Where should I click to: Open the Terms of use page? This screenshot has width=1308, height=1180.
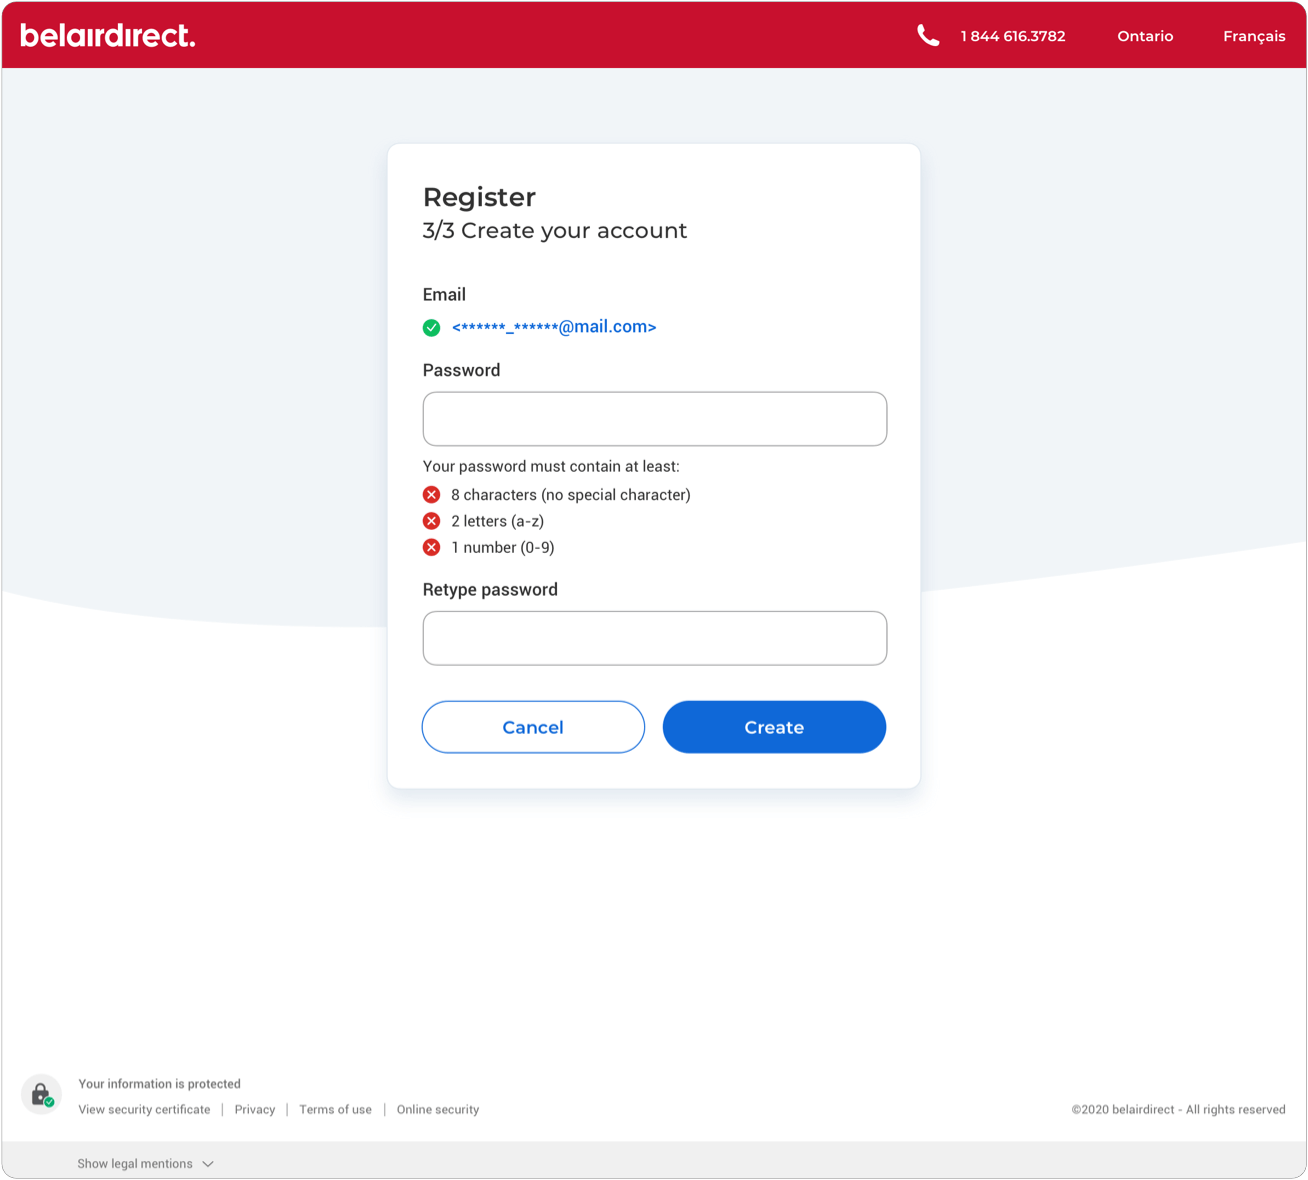(335, 1109)
